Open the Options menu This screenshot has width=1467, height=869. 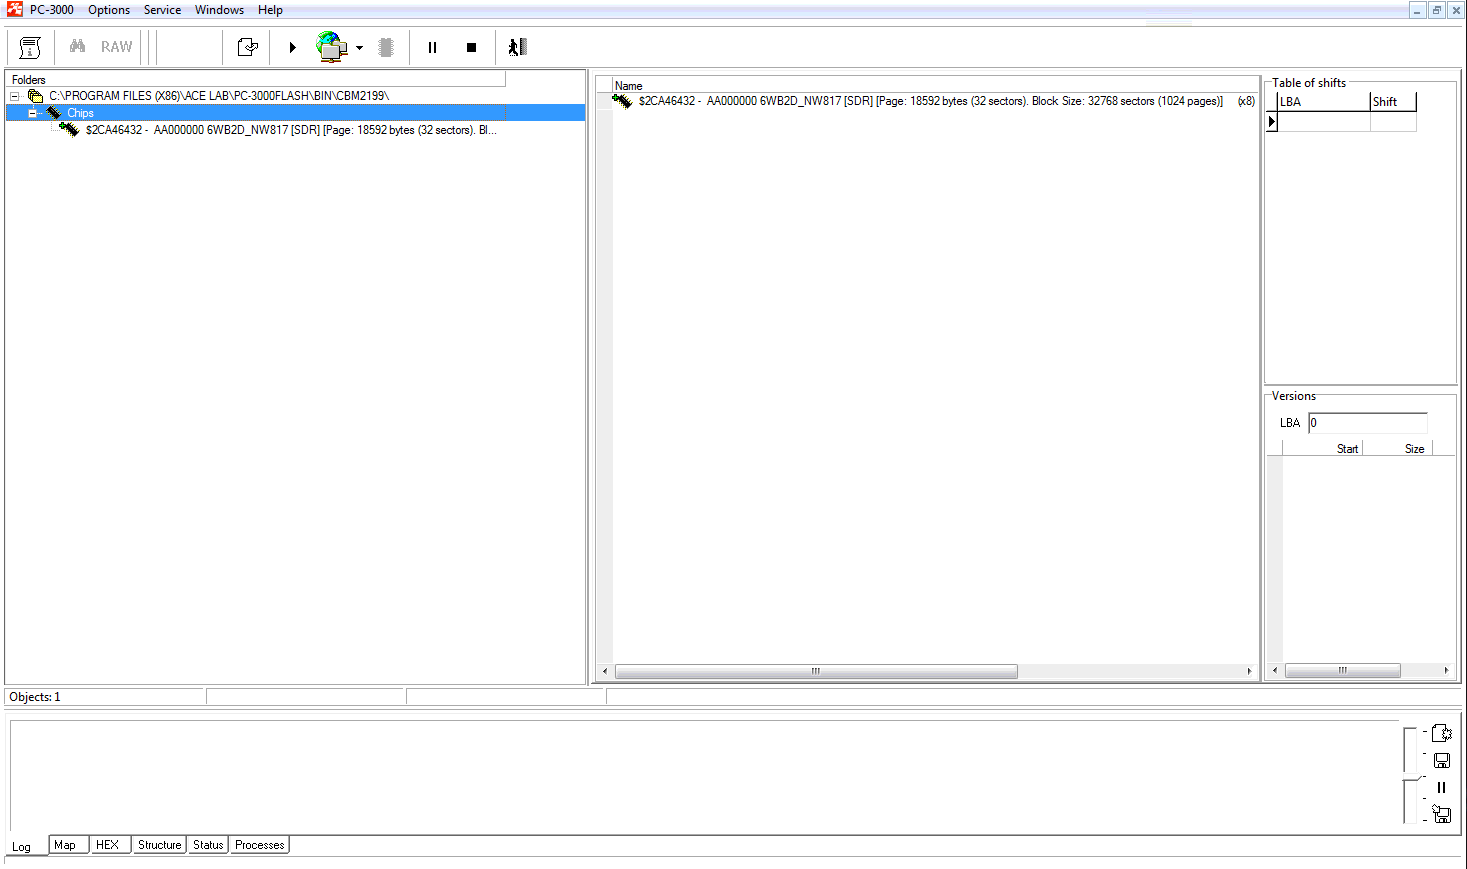[x=109, y=10]
